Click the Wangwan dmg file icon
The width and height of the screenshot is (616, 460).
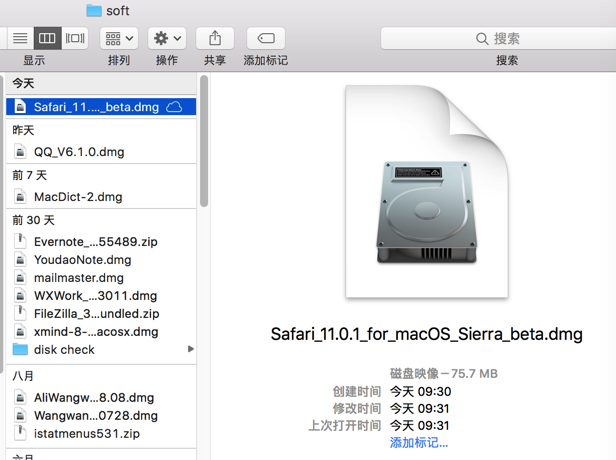coord(20,415)
